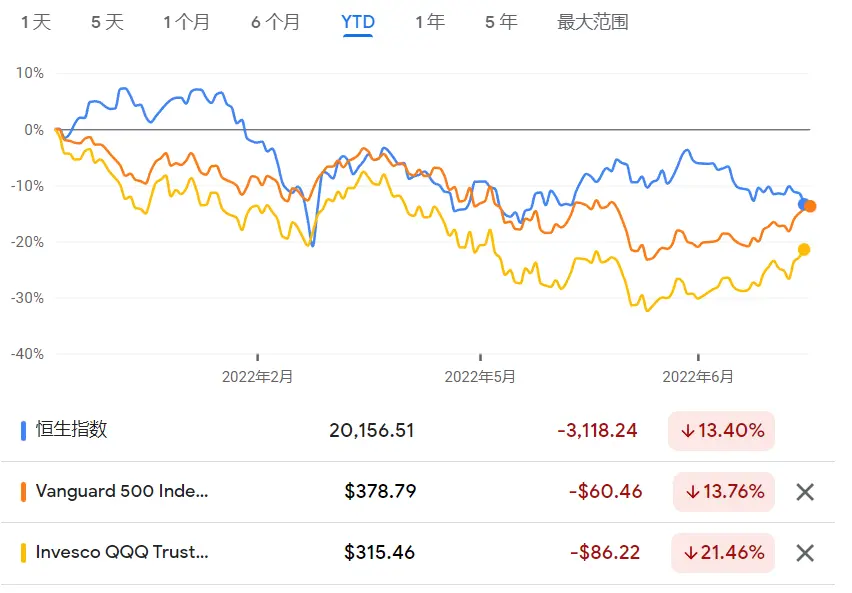The height and width of the screenshot is (593, 852).
Task: Click the yellow endpoint dot on the chart
Action: tap(804, 249)
